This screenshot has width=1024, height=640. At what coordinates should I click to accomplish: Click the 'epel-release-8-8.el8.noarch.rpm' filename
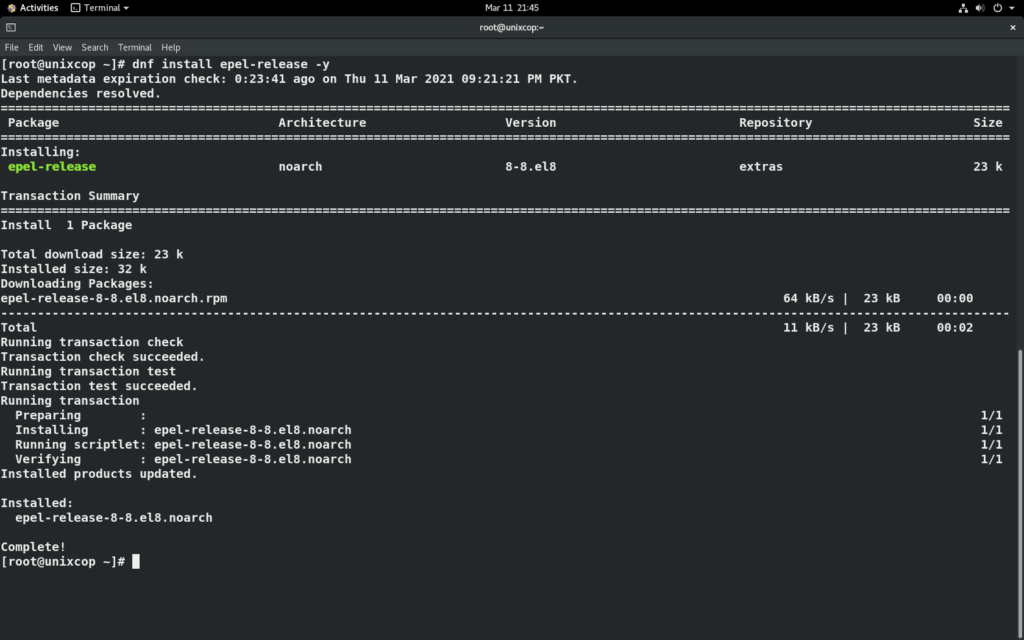pyautogui.click(x=114, y=298)
